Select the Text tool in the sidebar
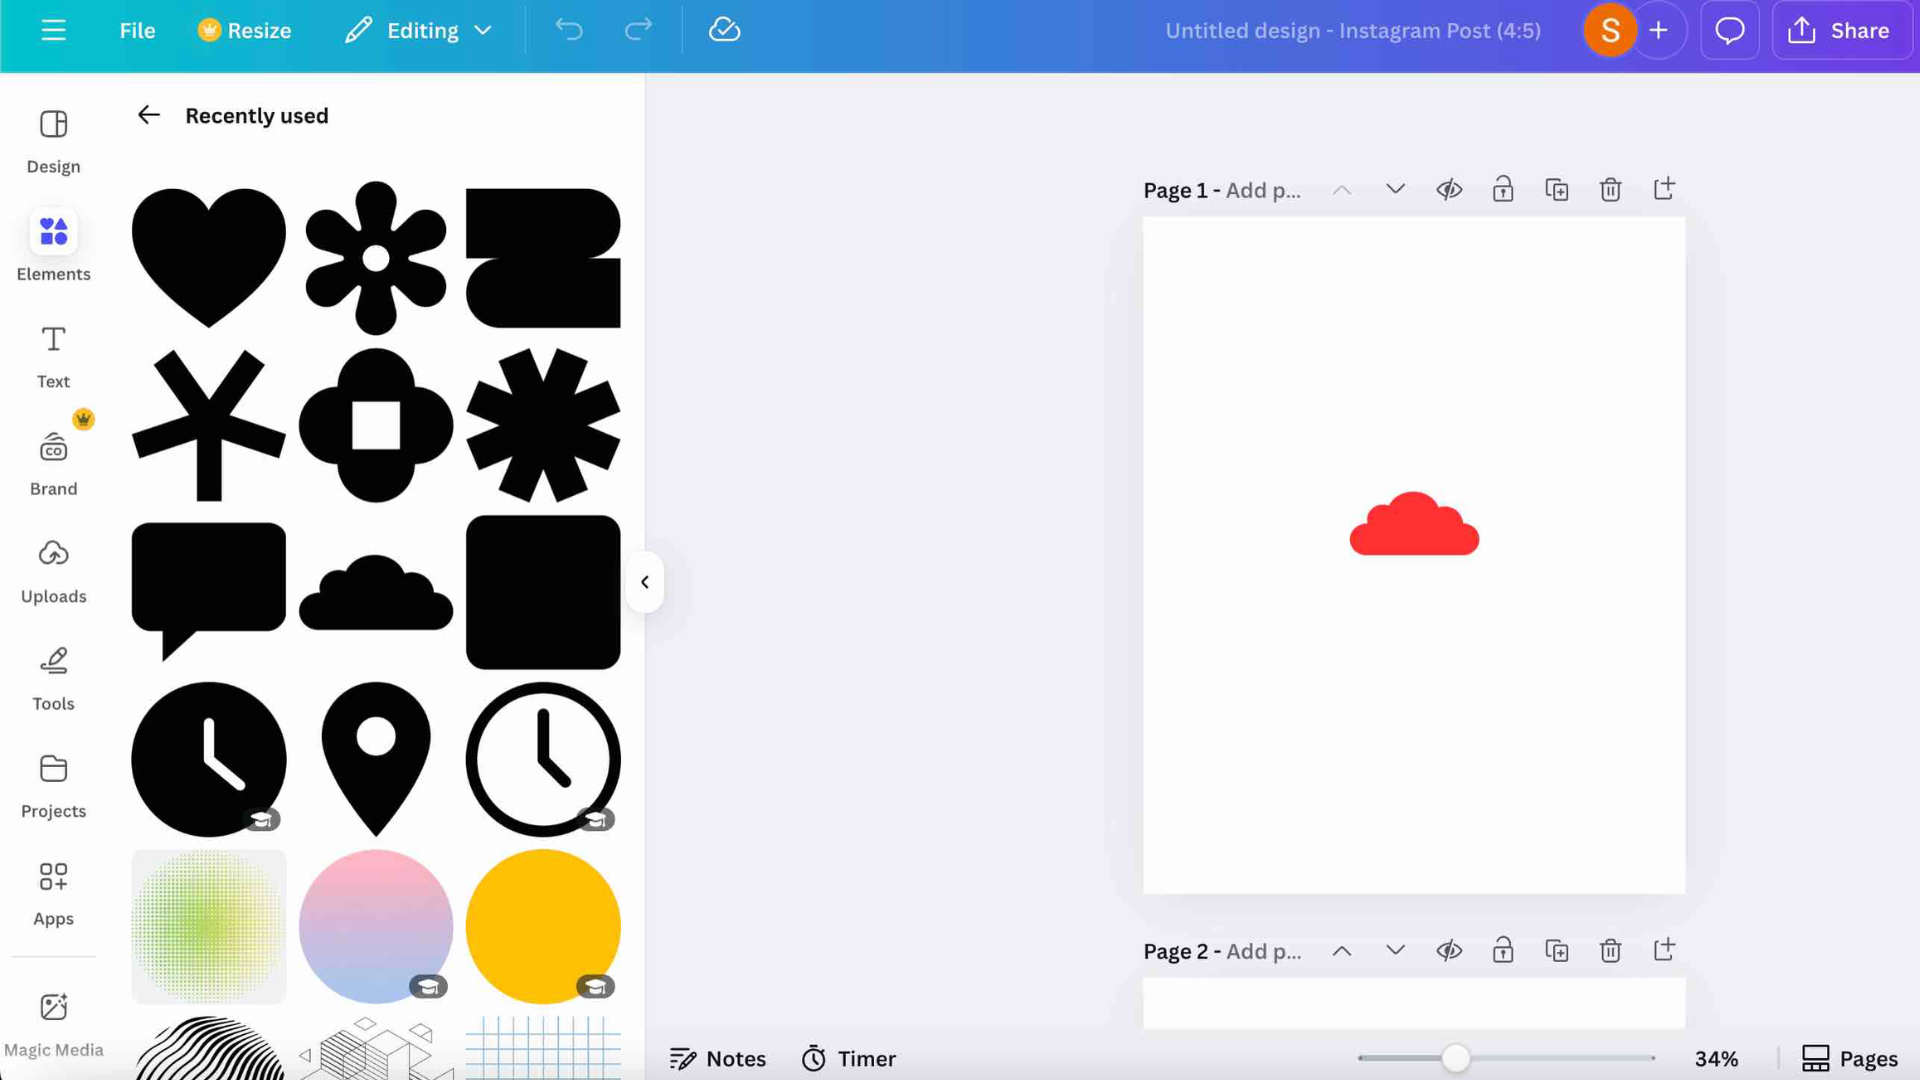The width and height of the screenshot is (1920, 1080). coord(53,355)
